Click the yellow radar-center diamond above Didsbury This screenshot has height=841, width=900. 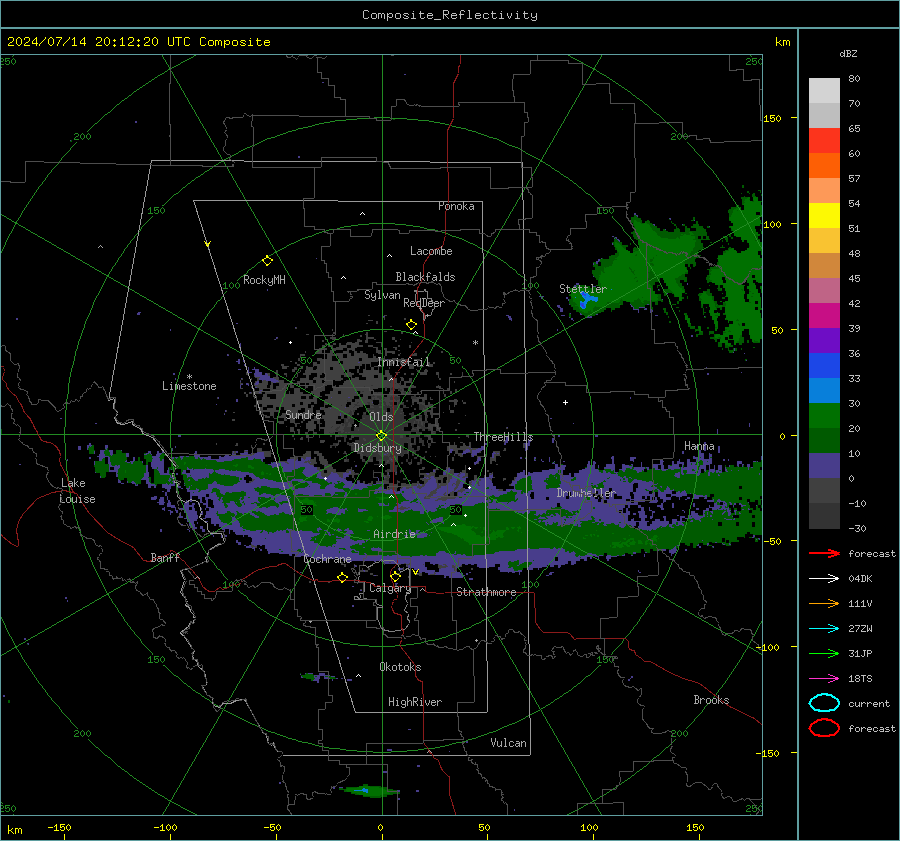[x=381, y=435]
